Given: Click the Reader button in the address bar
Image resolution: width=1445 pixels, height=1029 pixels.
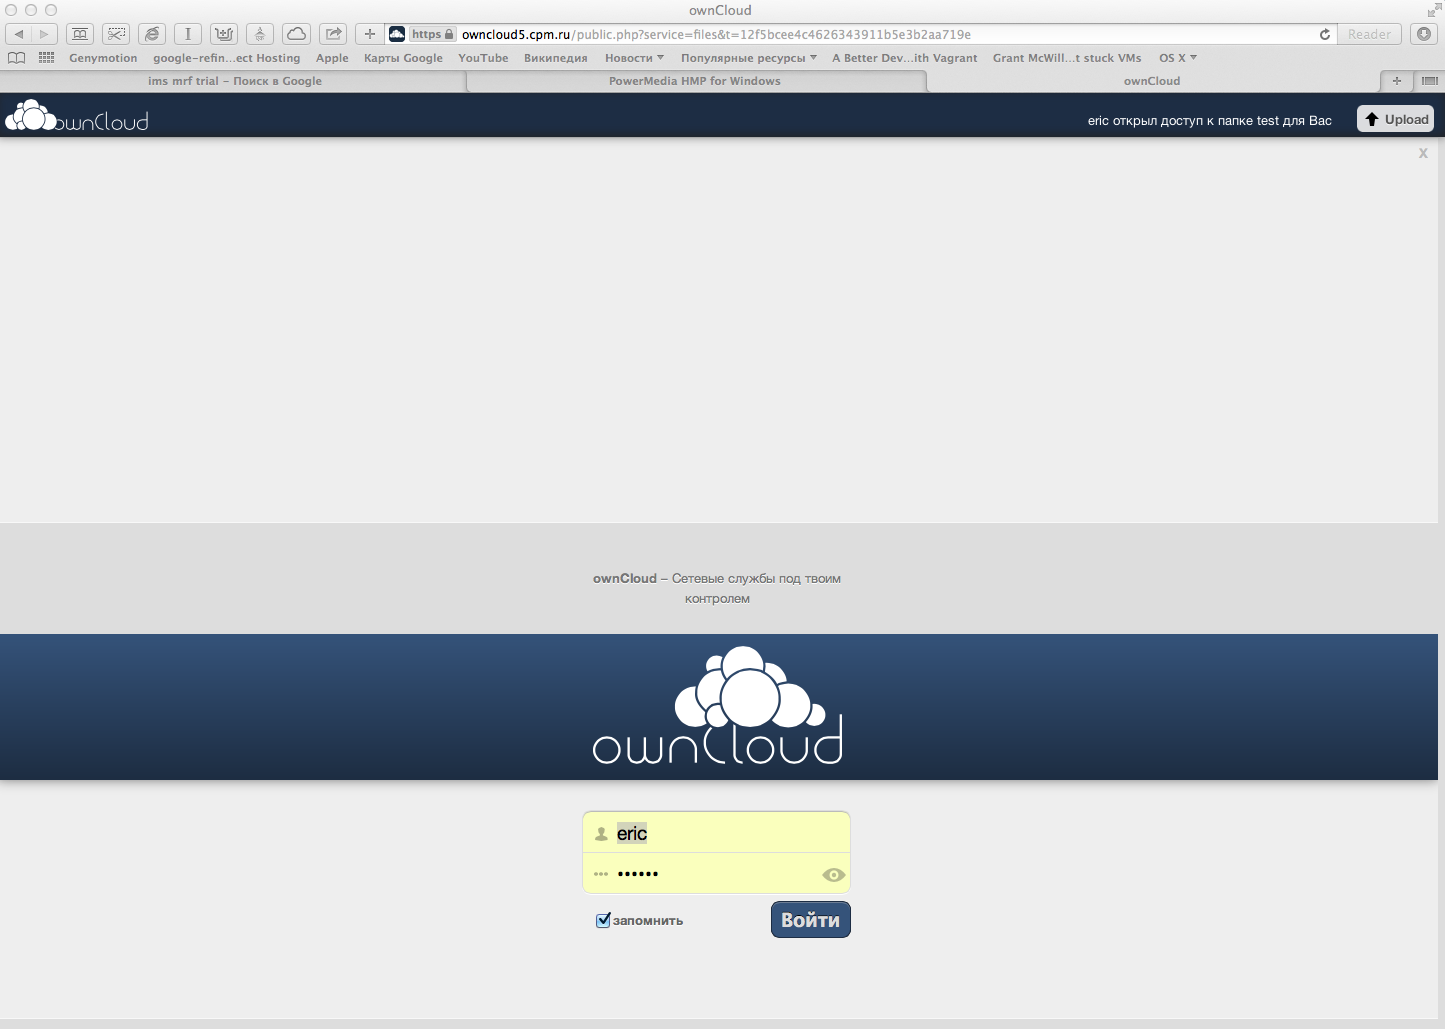Looking at the screenshot, I should 1369,34.
